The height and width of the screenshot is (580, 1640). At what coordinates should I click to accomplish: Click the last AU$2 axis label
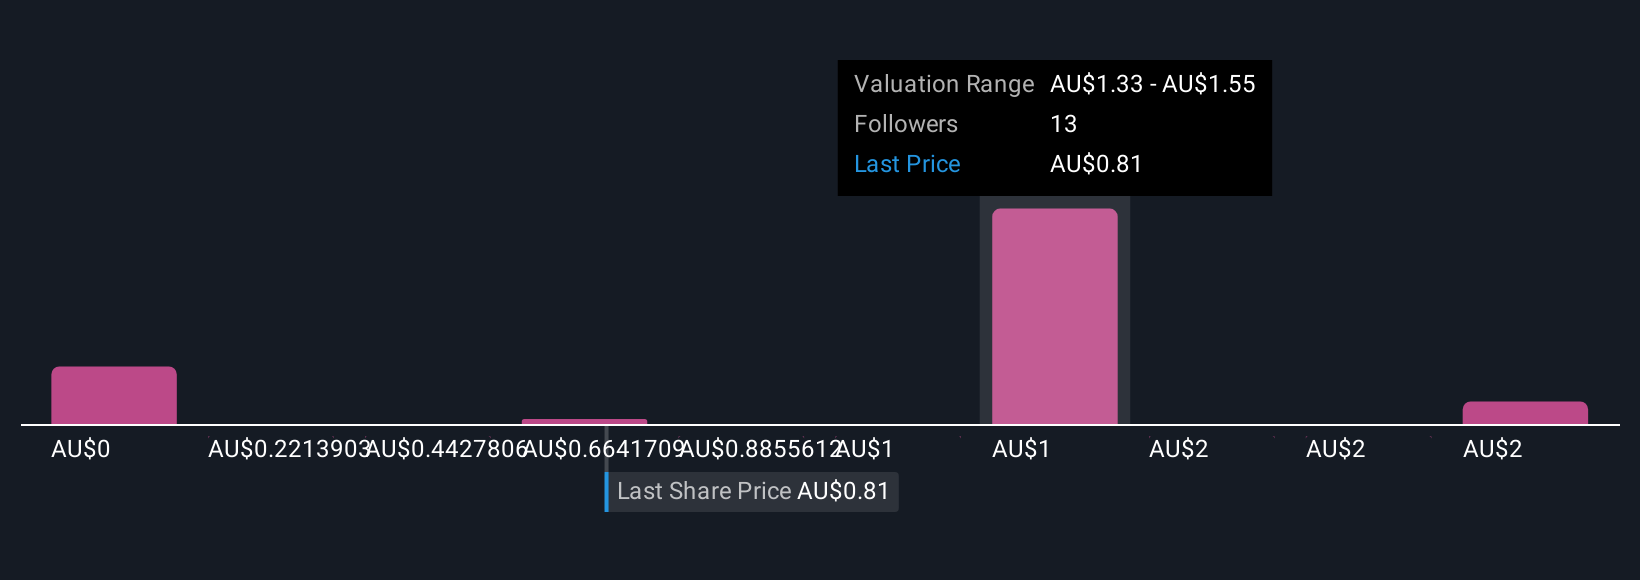click(x=1493, y=449)
